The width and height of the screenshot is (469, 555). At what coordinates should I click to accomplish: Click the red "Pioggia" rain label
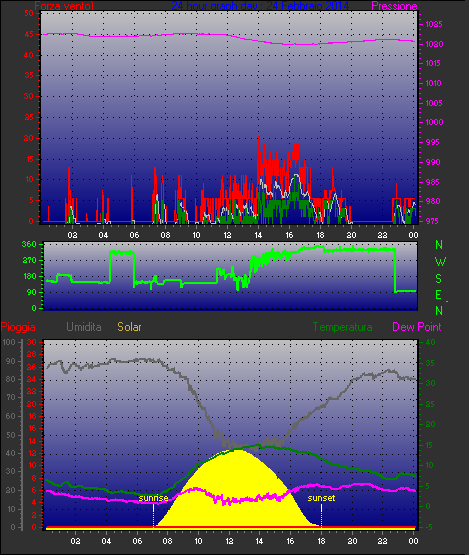[18, 327]
